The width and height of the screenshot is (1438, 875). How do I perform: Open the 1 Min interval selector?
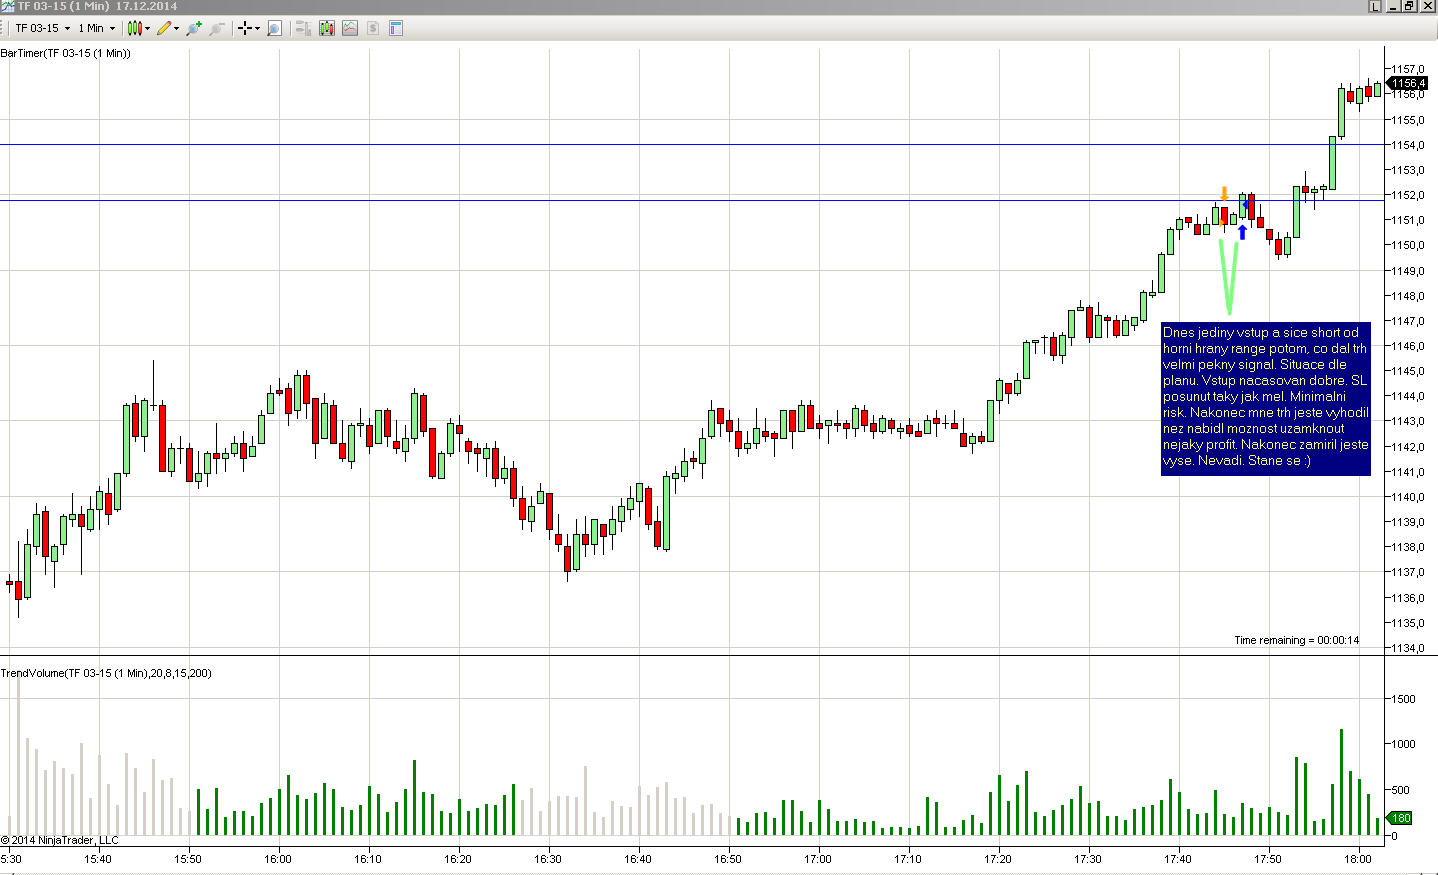(96, 28)
